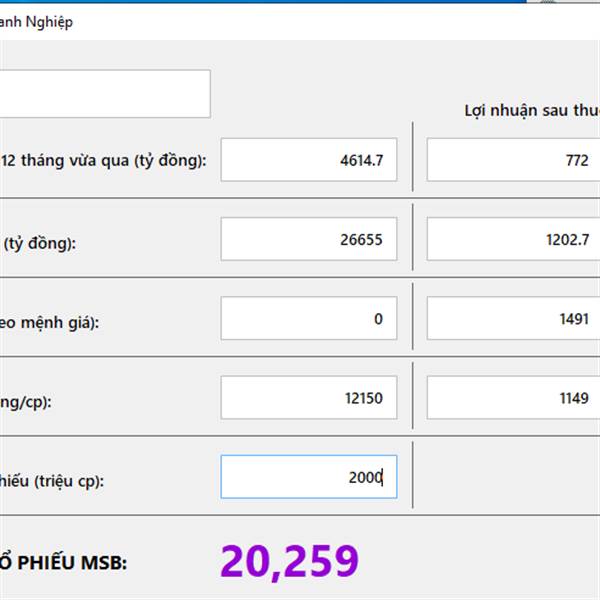The width and height of the screenshot is (600, 600).
Task: Click the large empty text box at top
Action: (105, 94)
